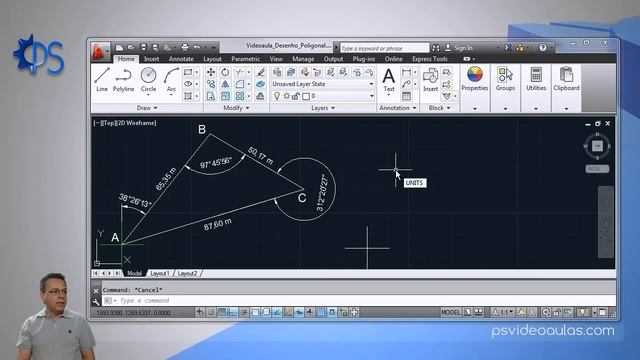Open the AutoCAD application menu button

100,51
